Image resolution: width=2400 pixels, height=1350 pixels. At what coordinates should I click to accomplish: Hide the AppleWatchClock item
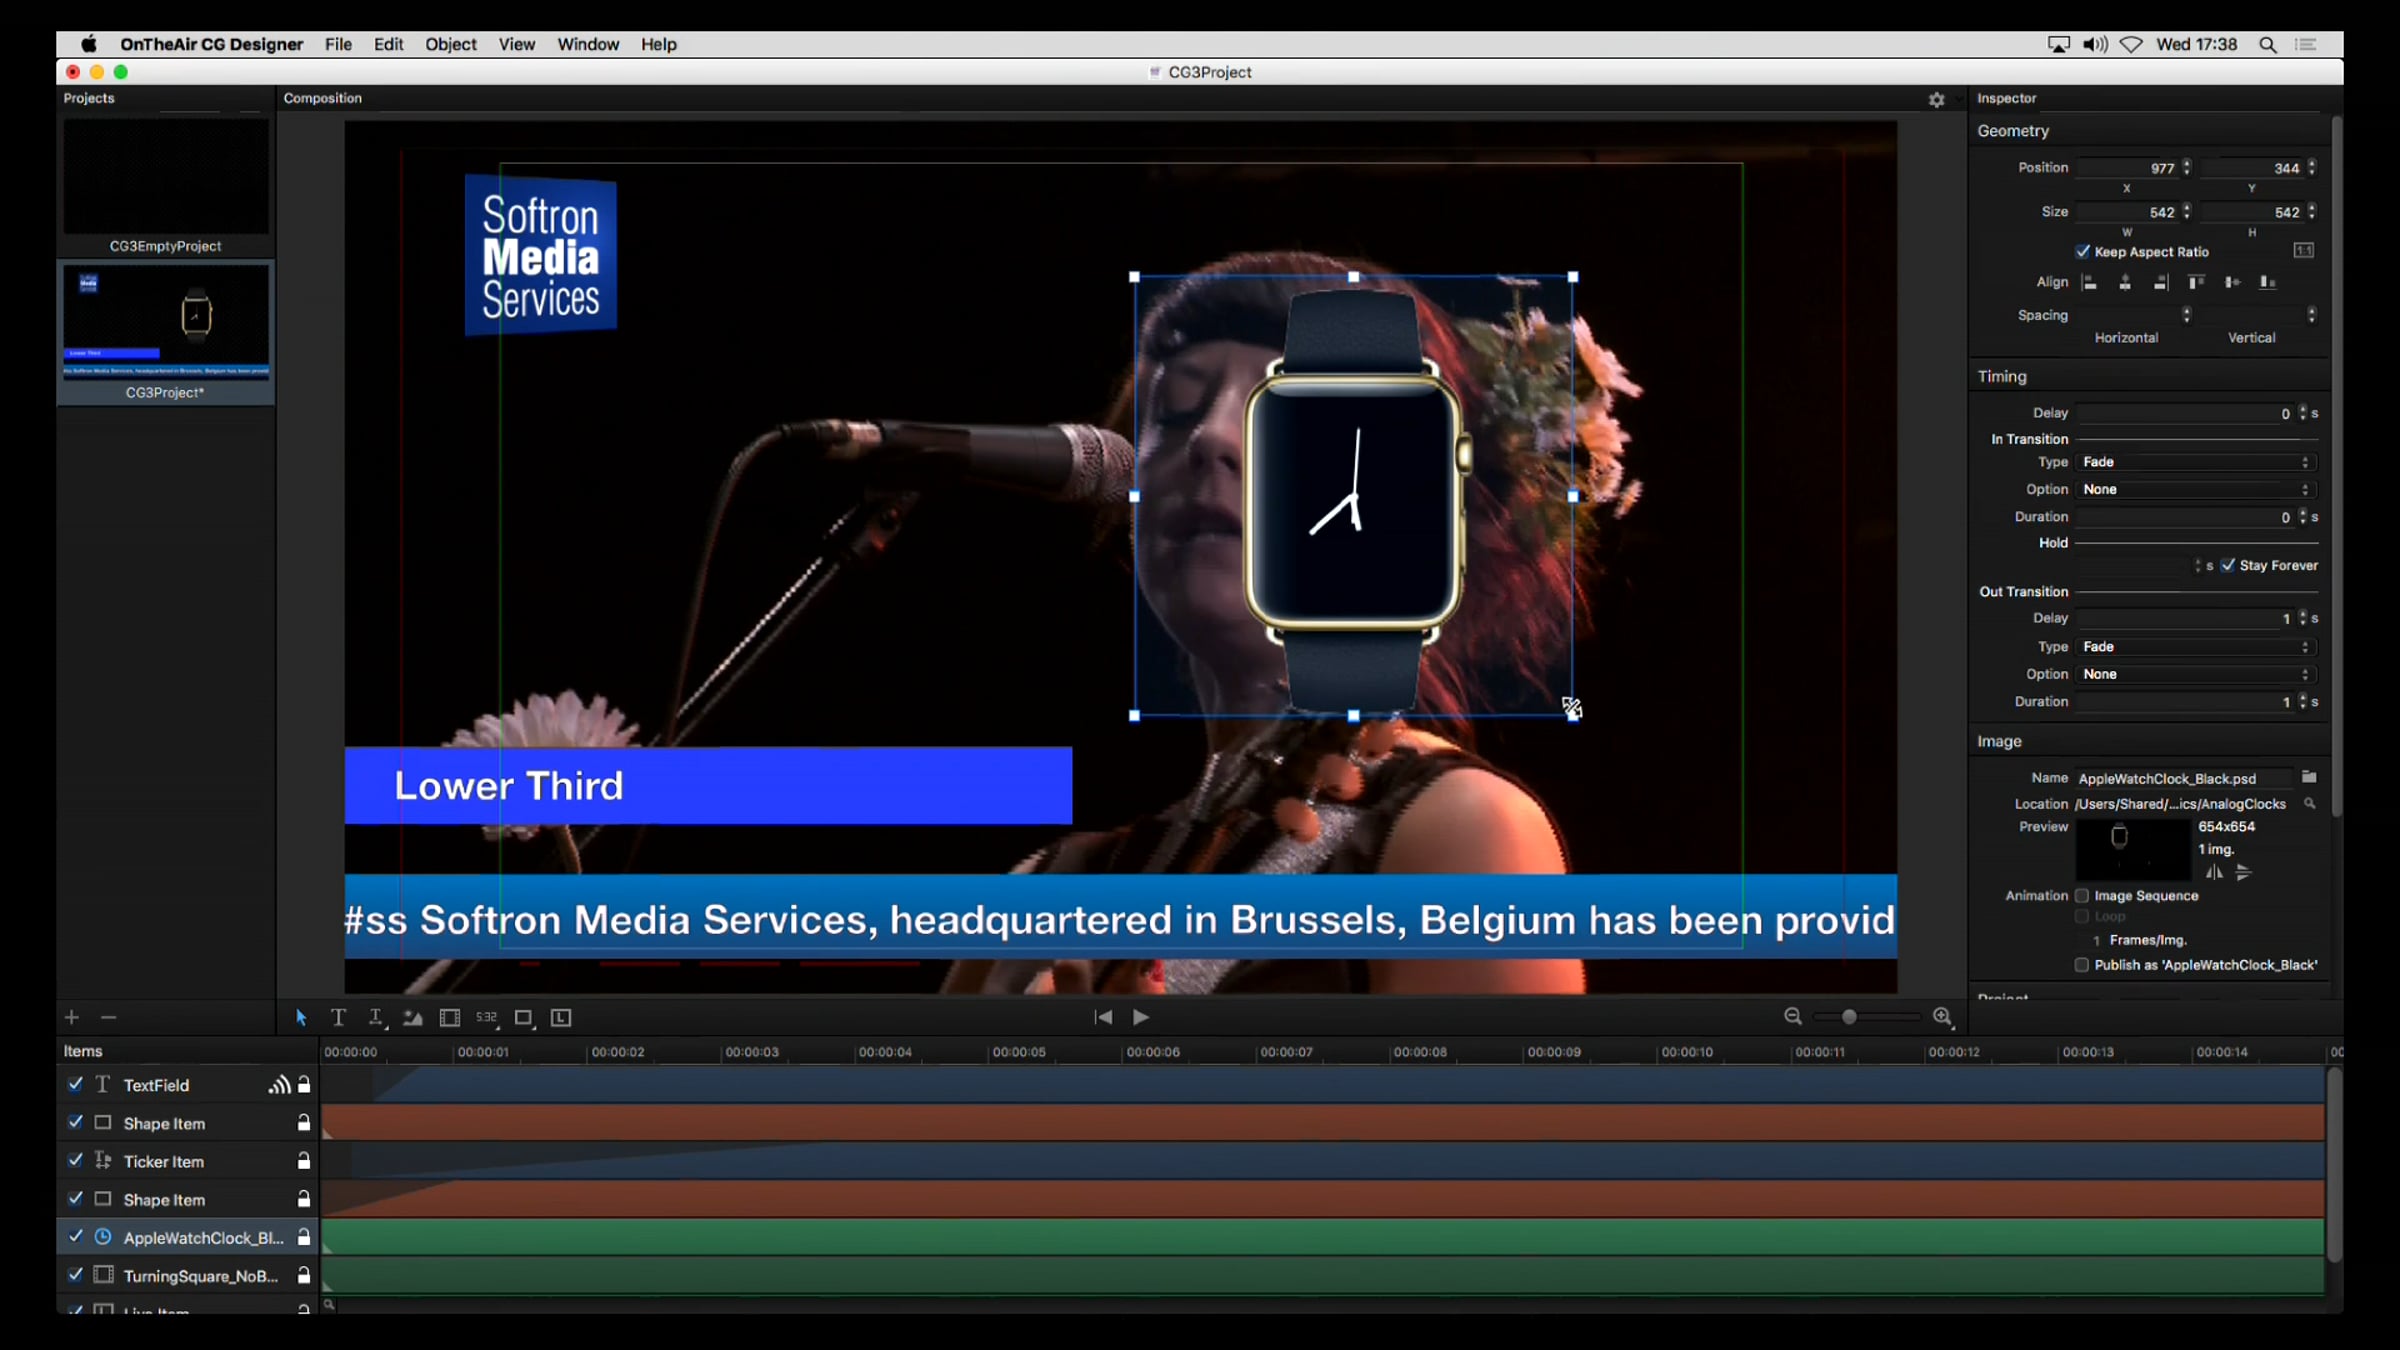75,1236
